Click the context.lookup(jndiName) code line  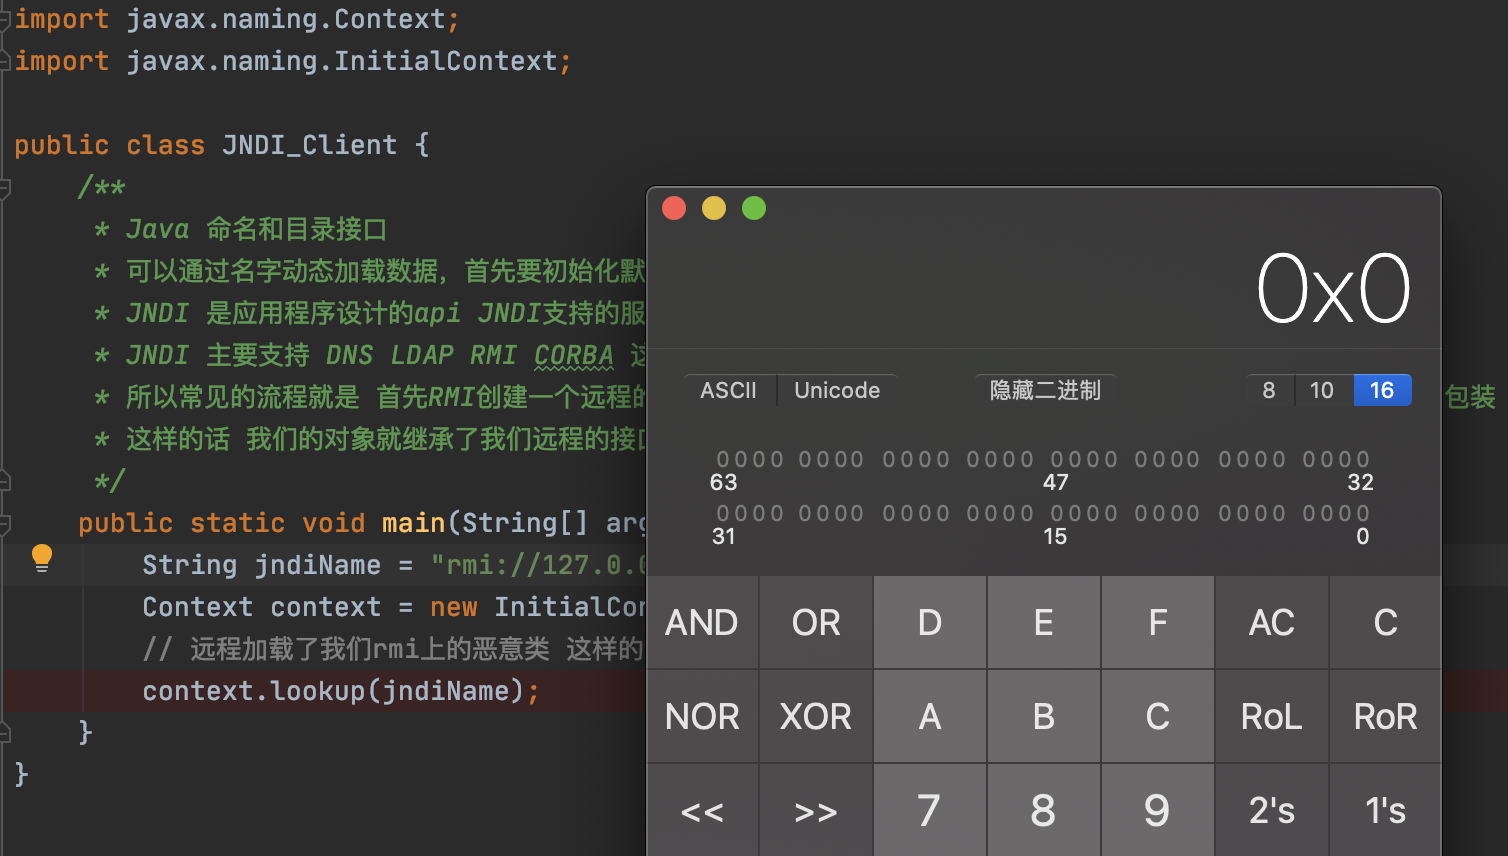[x=340, y=691]
